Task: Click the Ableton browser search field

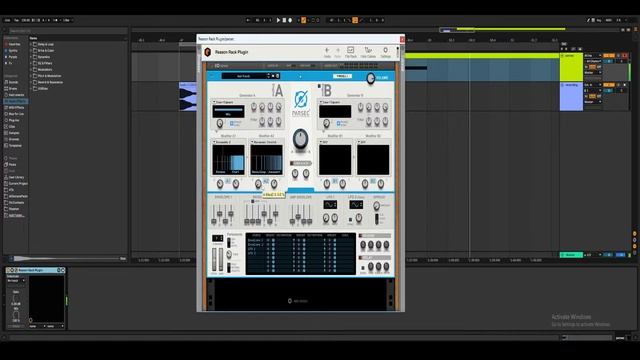Action: coord(67,31)
